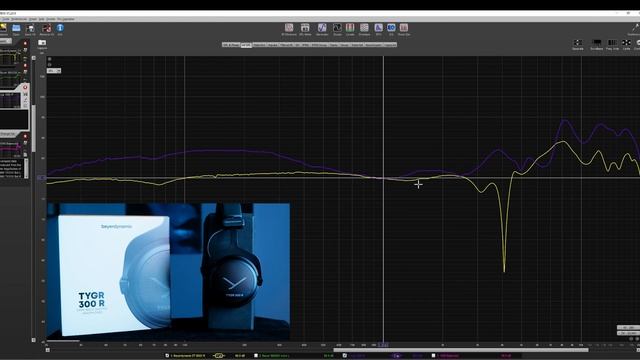The width and height of the screenshot is (640, 360).
Task: Toggle the second legend trace checkbox
Action: coord(256,356)
